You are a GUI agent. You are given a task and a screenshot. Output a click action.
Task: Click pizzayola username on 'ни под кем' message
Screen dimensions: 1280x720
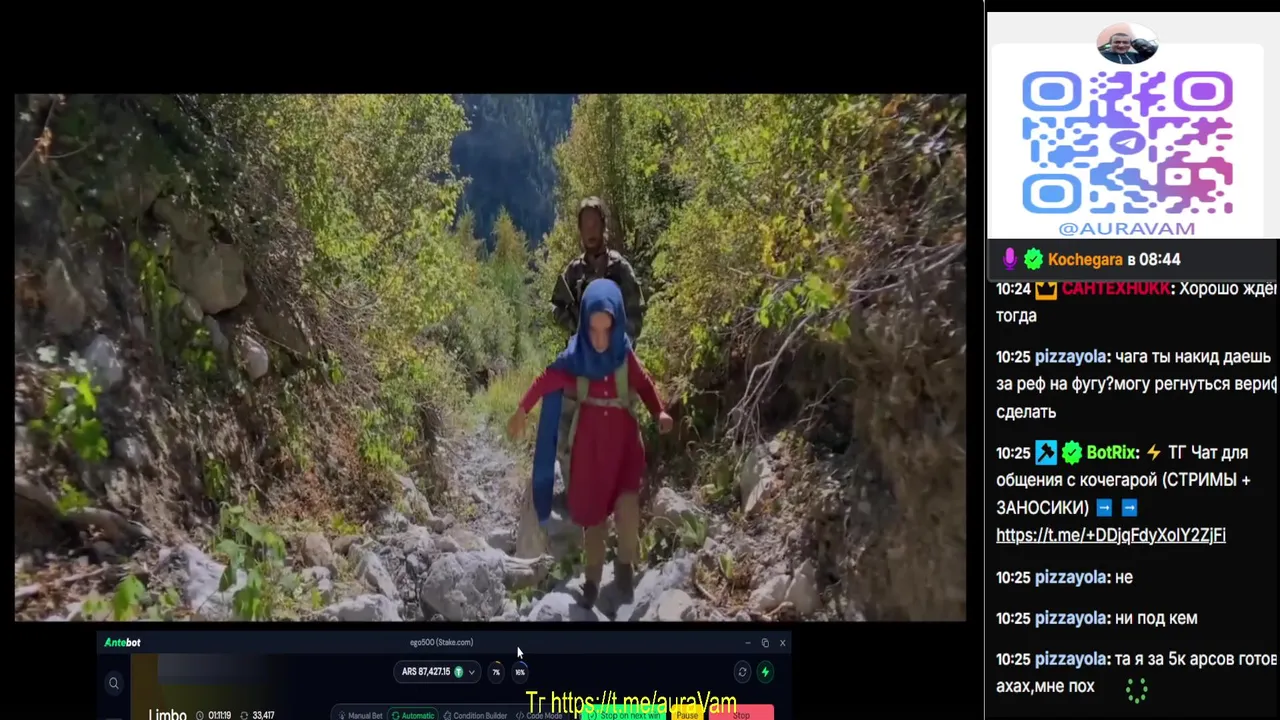(x=1070, y=618)
